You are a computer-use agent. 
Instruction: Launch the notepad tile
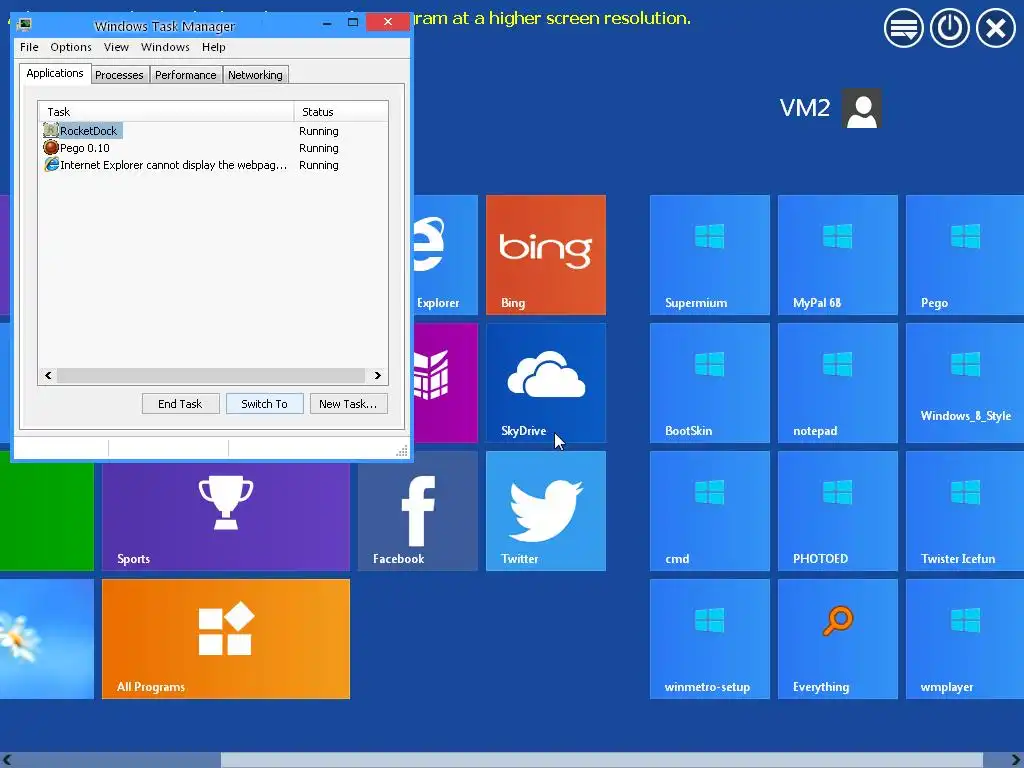[x=837, y=383]
